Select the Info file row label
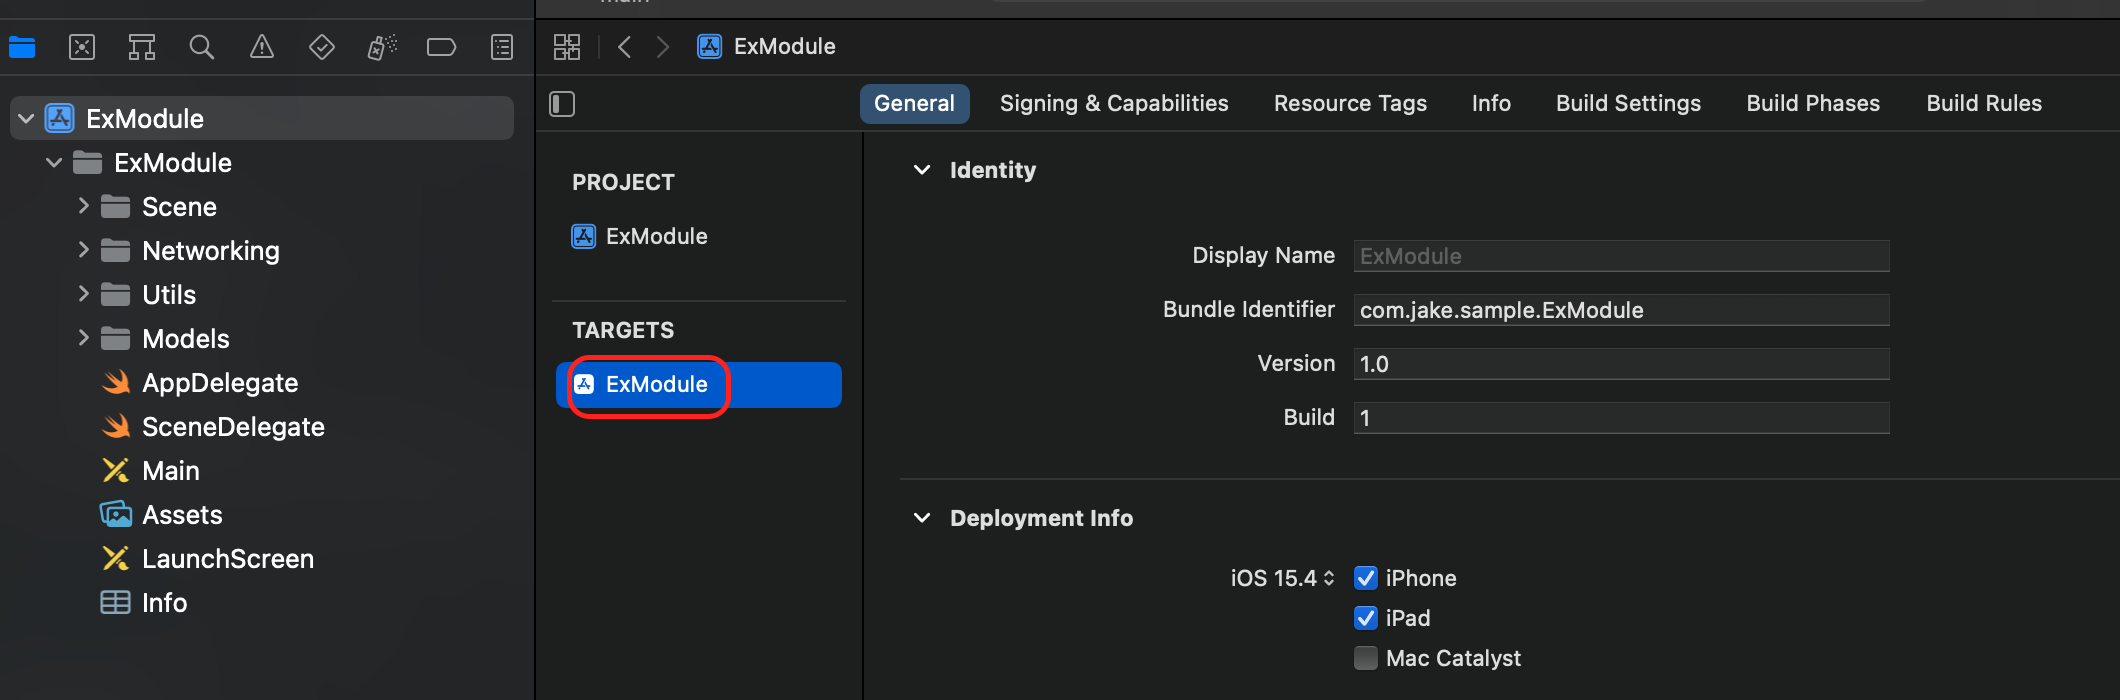This screenshot has height=700, width=2120. (165, 603)
